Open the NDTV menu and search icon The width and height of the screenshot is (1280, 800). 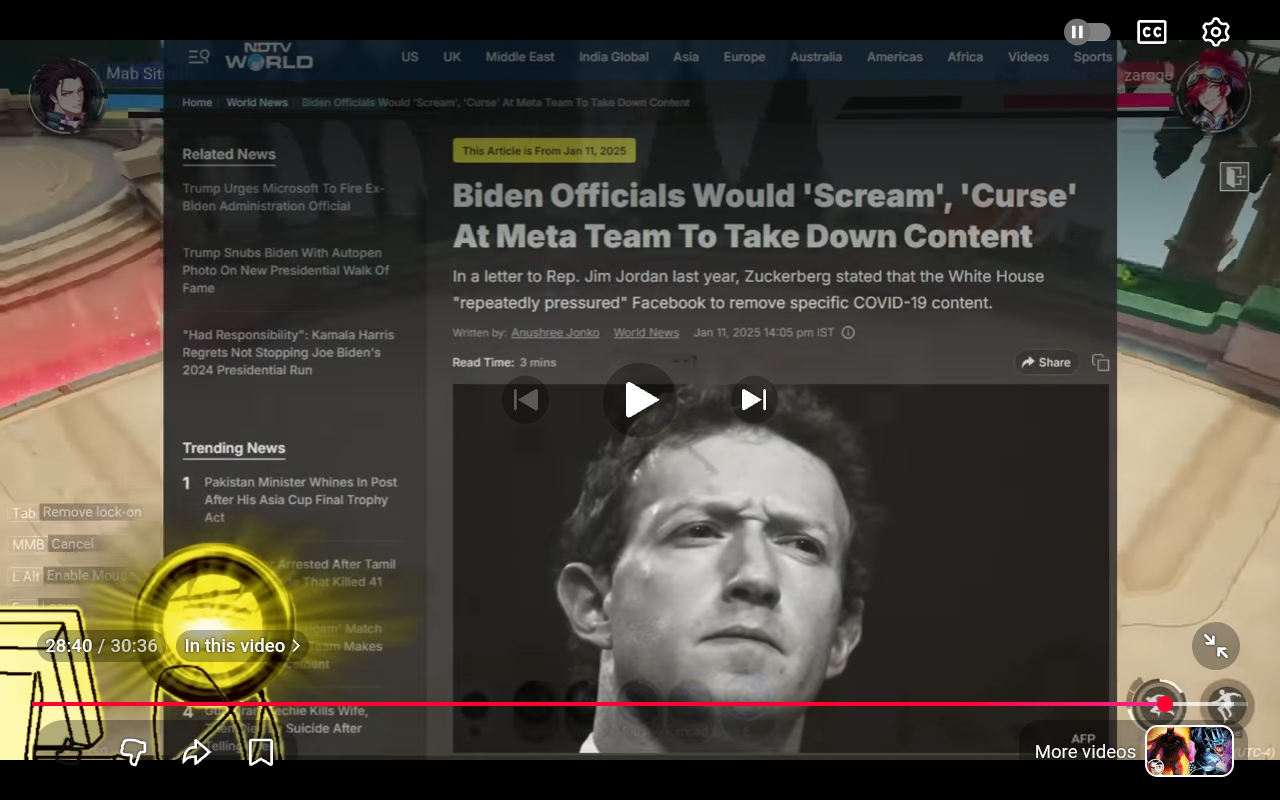pos(199,57)
